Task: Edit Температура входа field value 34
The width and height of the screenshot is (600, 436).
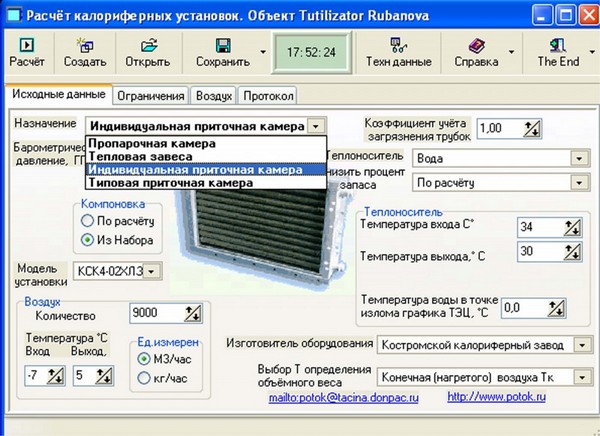Action: pyautogui.click(x=540, y=227)
